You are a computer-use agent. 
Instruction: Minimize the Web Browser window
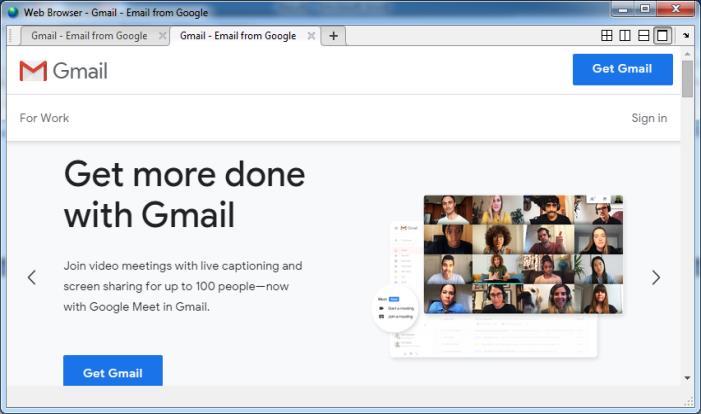622,9
